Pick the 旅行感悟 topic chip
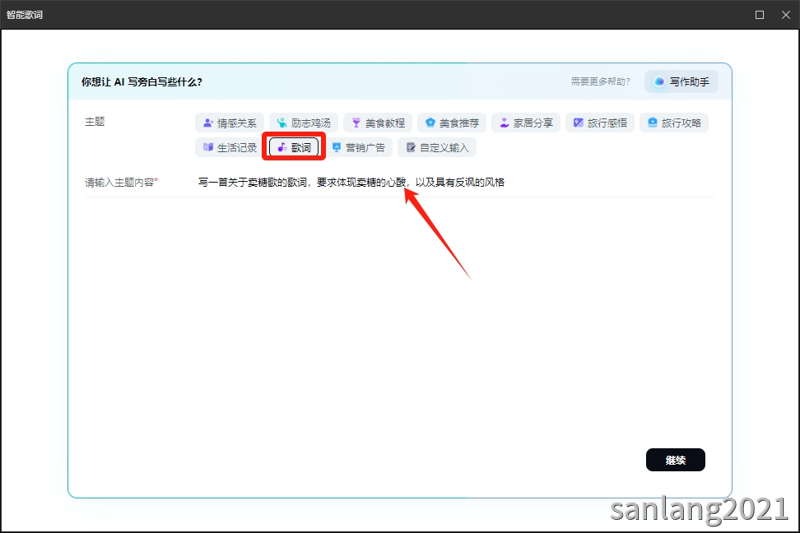The image size is (800, 533). tap(600, 123)
